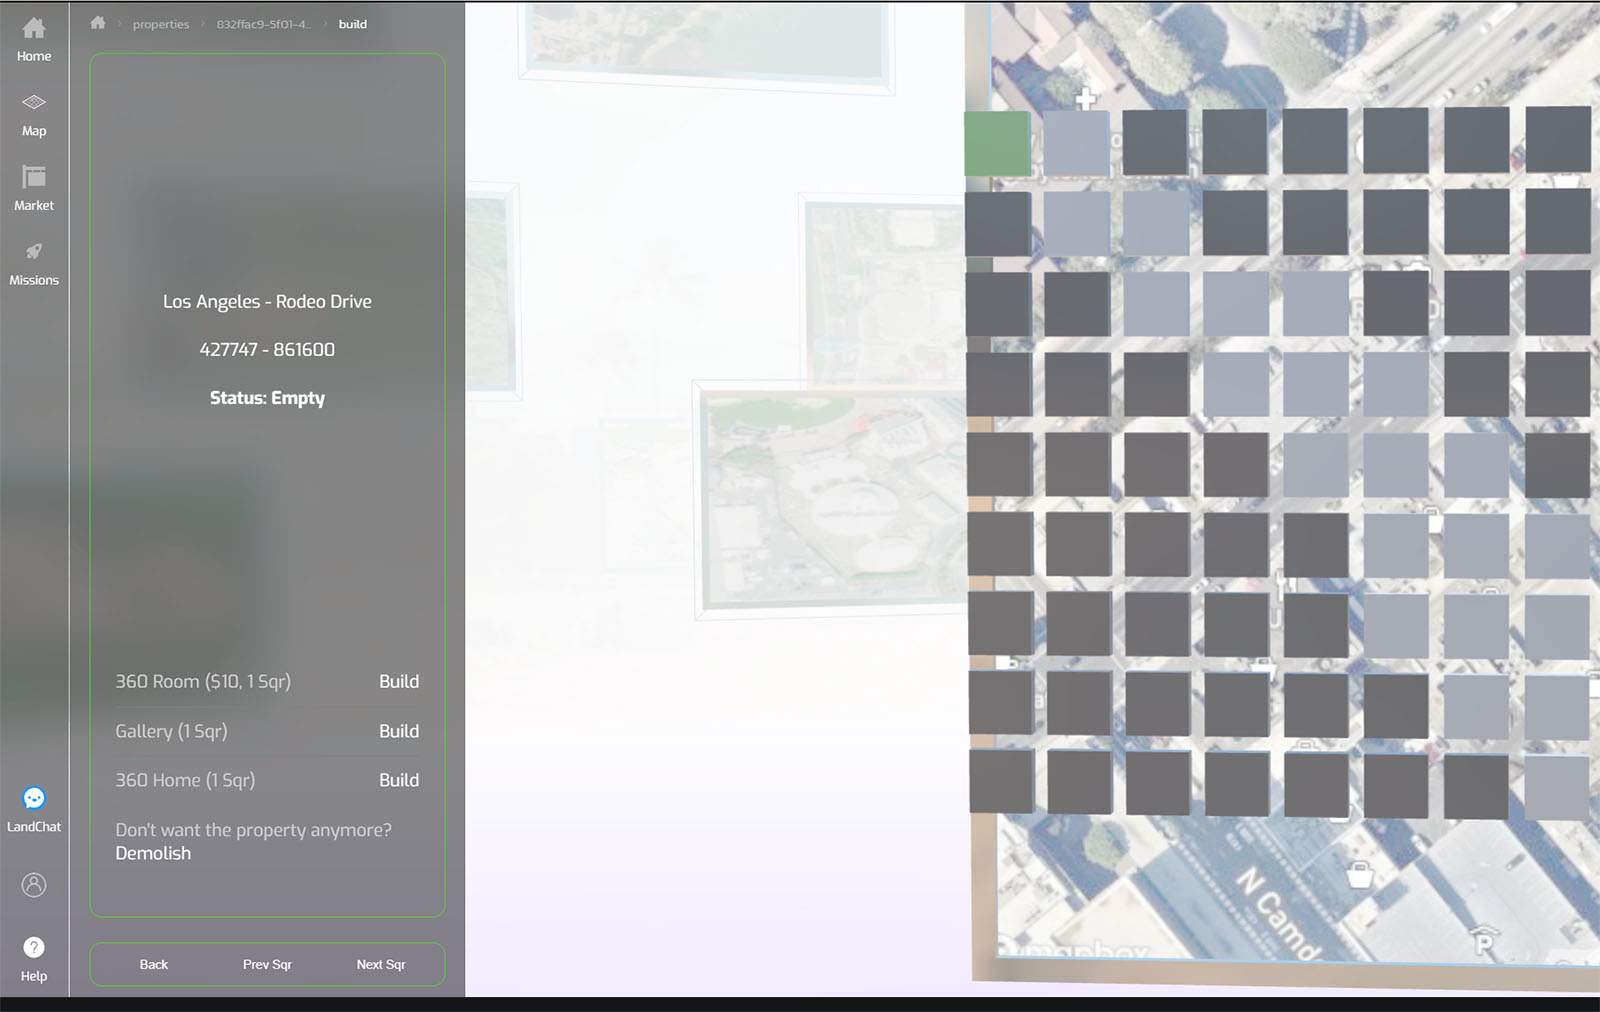Open the Market section
The height and width of the screenshot is (1012, 1600).
point(34,189)
